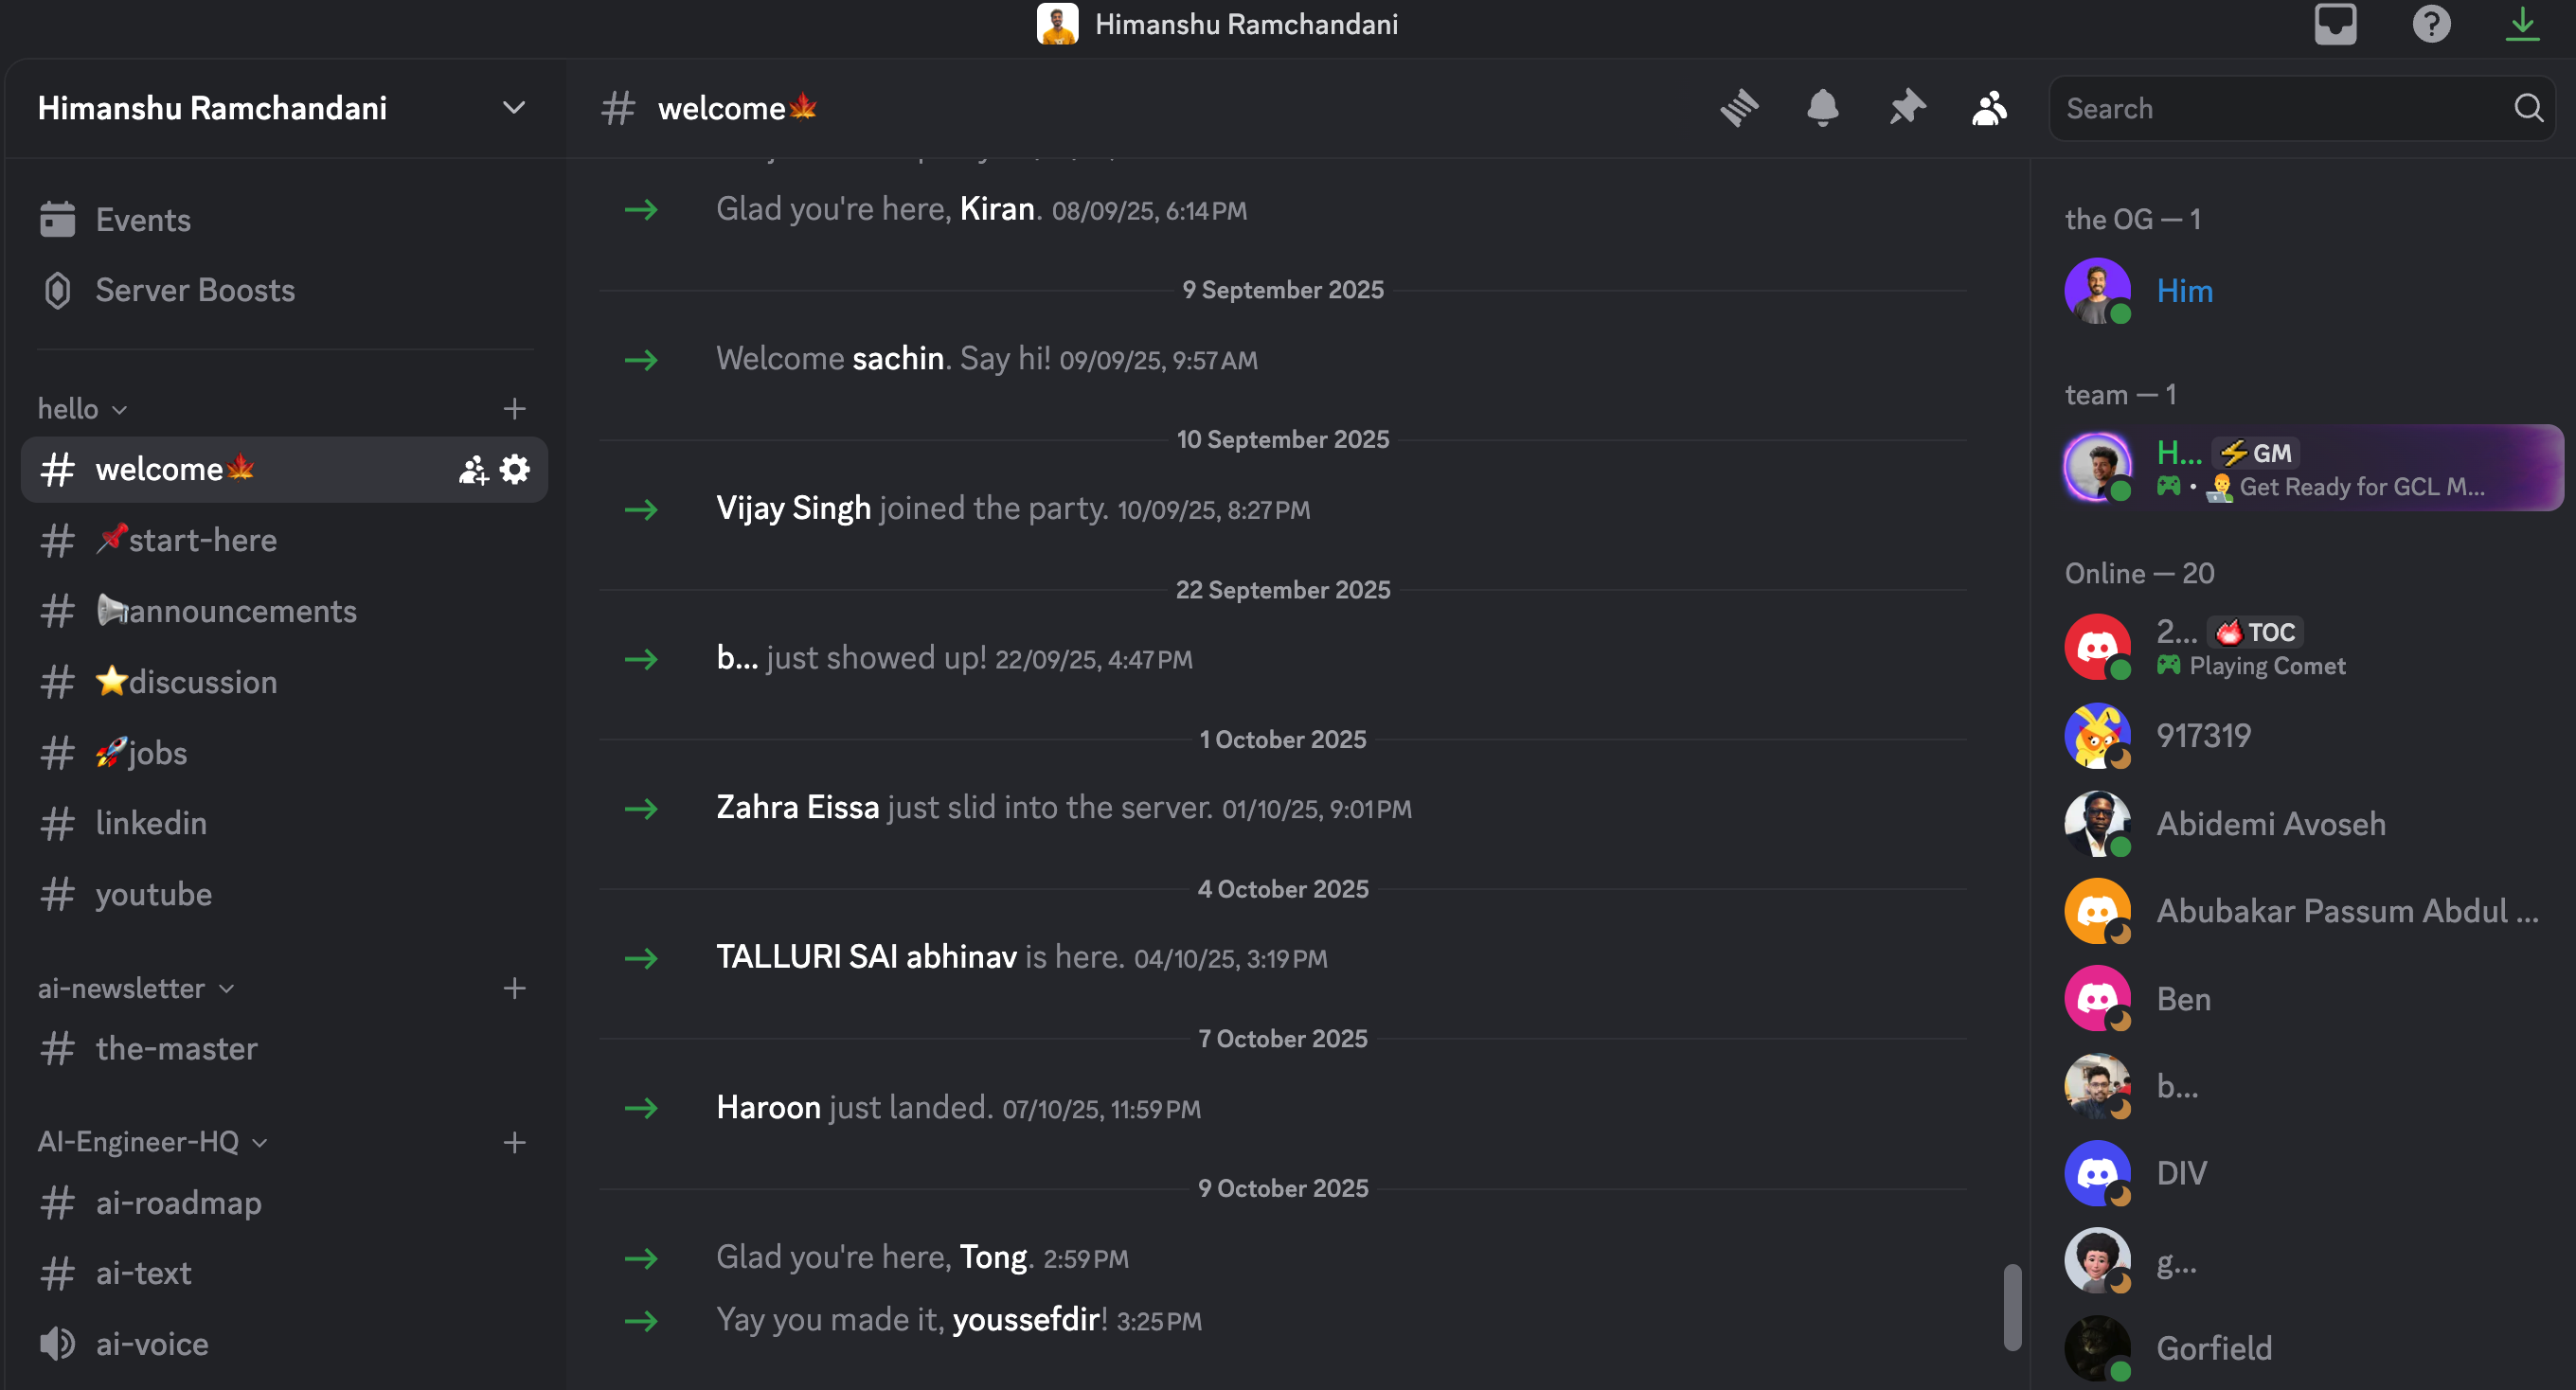
Task: Click the download update icon top right
Action: click(x=2522, y=24)
